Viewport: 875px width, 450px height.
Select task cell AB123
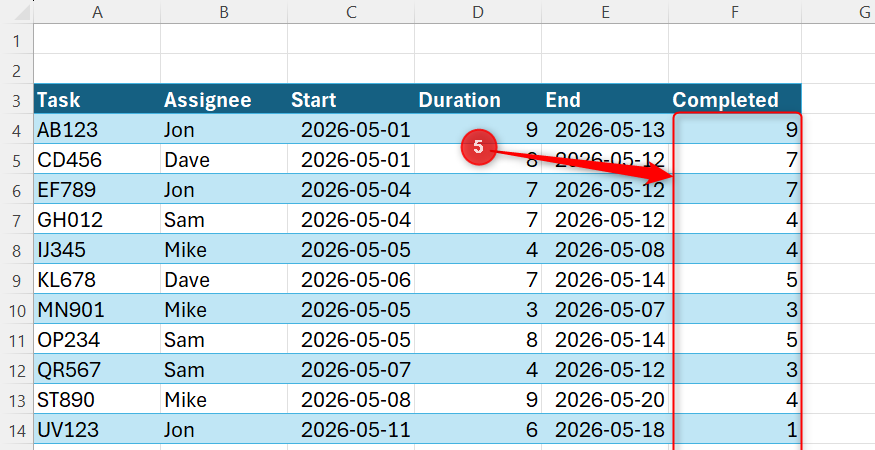click(x=97, y=130)
